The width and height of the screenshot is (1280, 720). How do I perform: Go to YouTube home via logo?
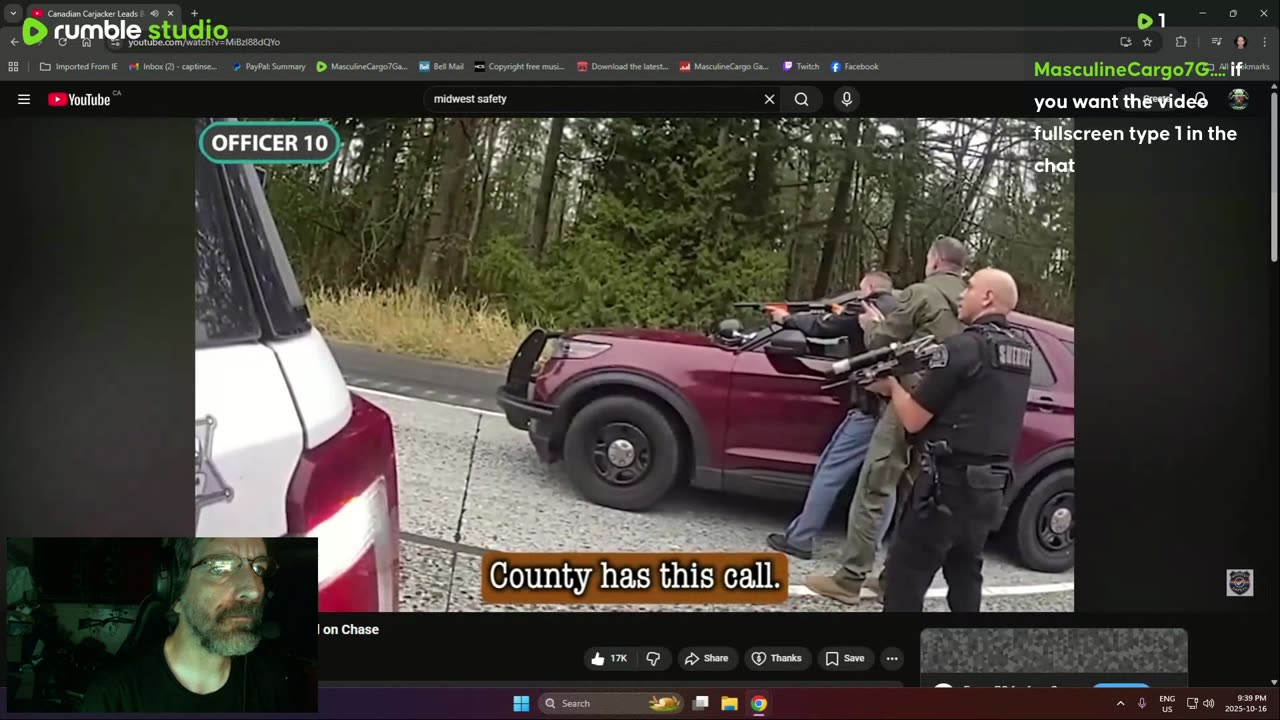[x=79, y=99]
